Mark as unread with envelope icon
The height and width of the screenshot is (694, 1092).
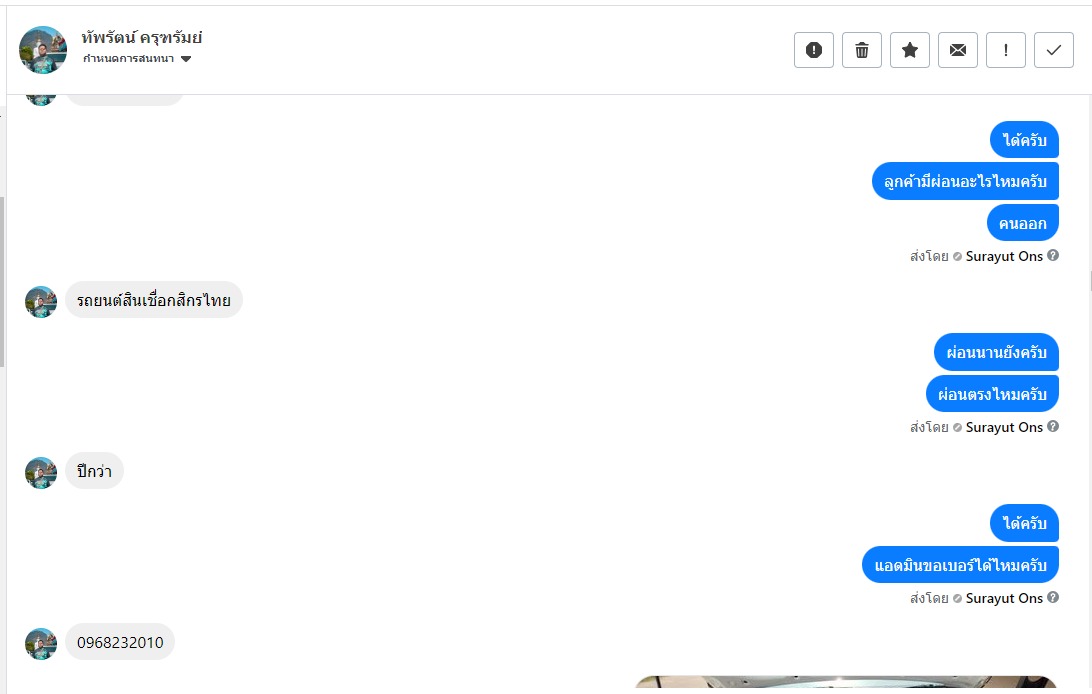point(958,50)
